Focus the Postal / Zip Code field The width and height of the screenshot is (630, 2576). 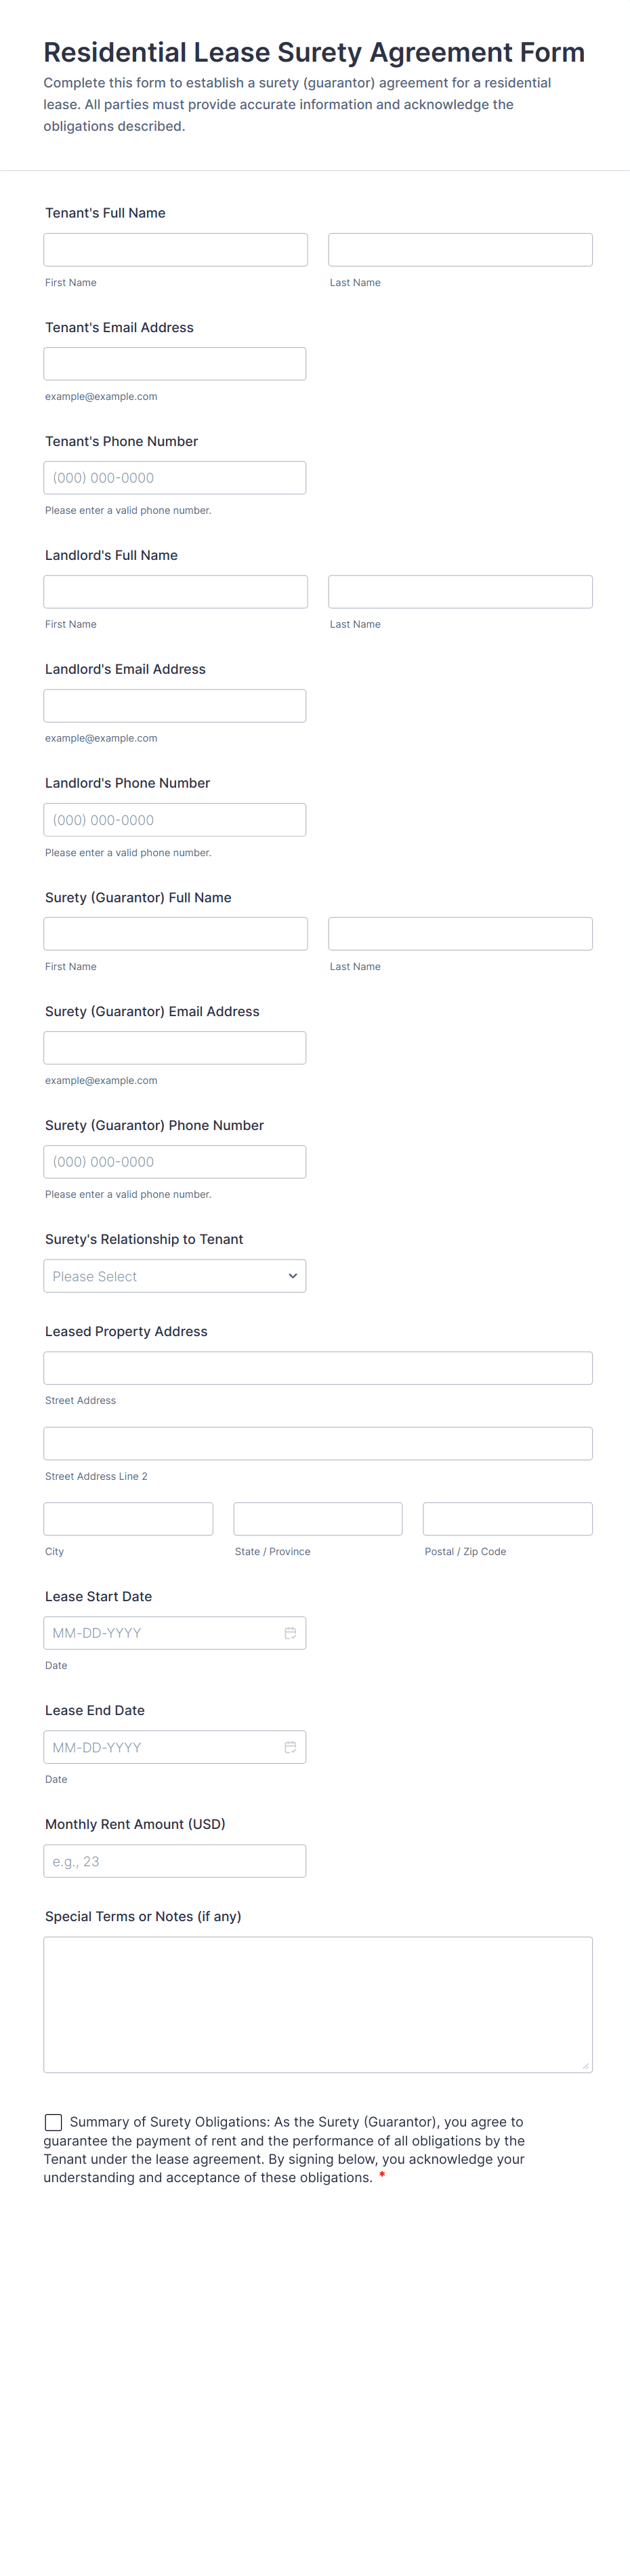[x=507, y=1519]
